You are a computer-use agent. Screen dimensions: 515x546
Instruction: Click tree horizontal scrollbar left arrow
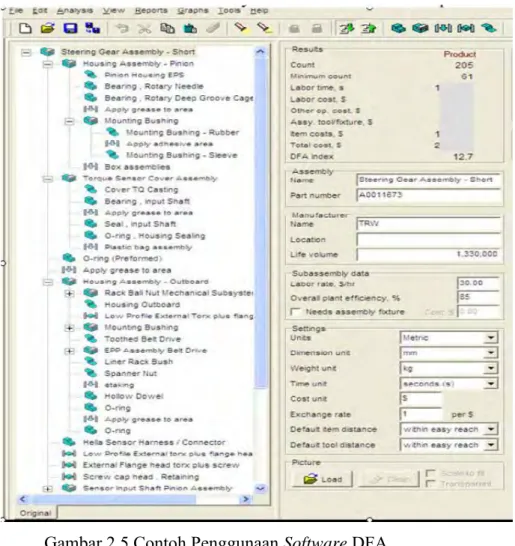click(x=23, y=499)
